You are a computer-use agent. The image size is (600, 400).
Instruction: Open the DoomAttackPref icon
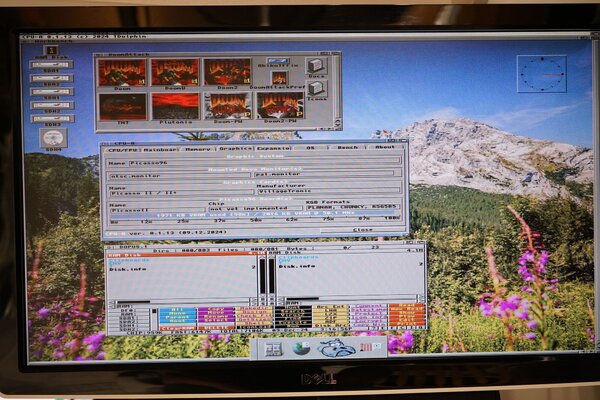(x=279, y=77)
